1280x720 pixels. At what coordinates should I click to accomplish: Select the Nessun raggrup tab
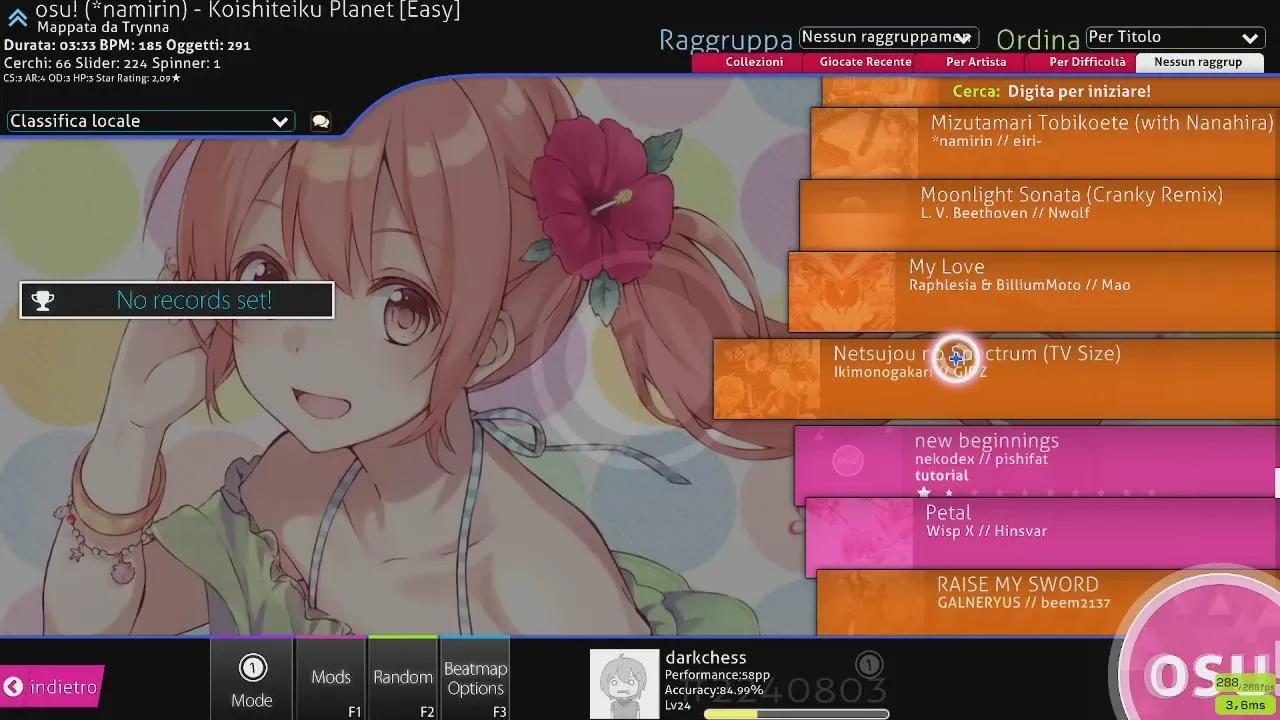1198,62
